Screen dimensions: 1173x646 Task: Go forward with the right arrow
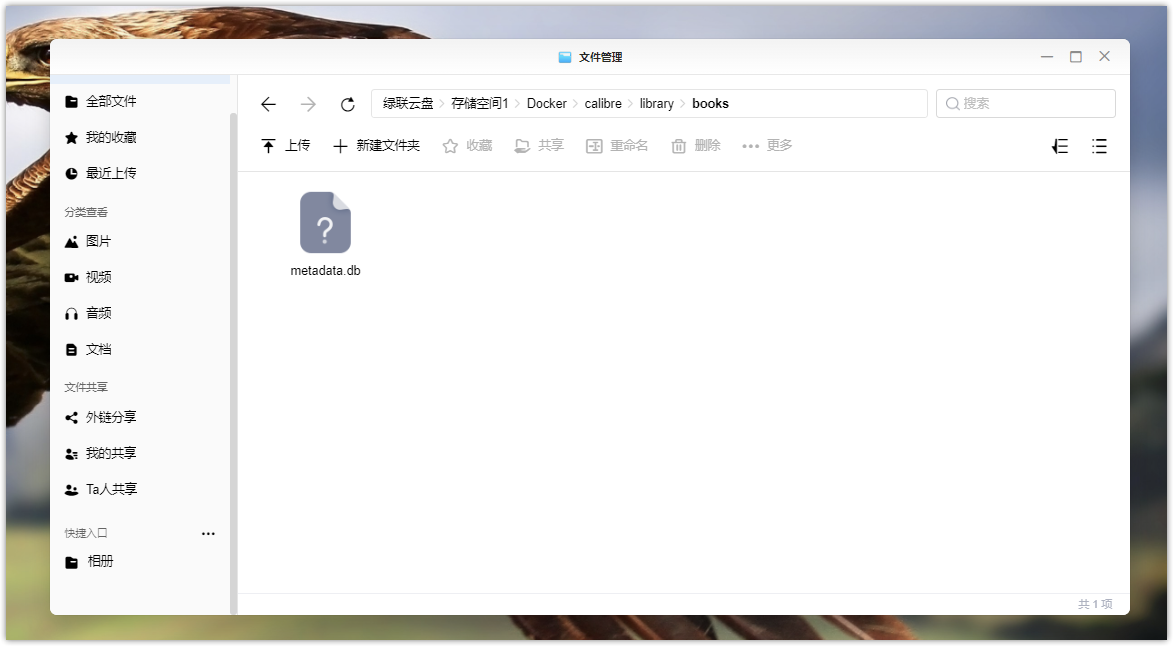point(307,104)
